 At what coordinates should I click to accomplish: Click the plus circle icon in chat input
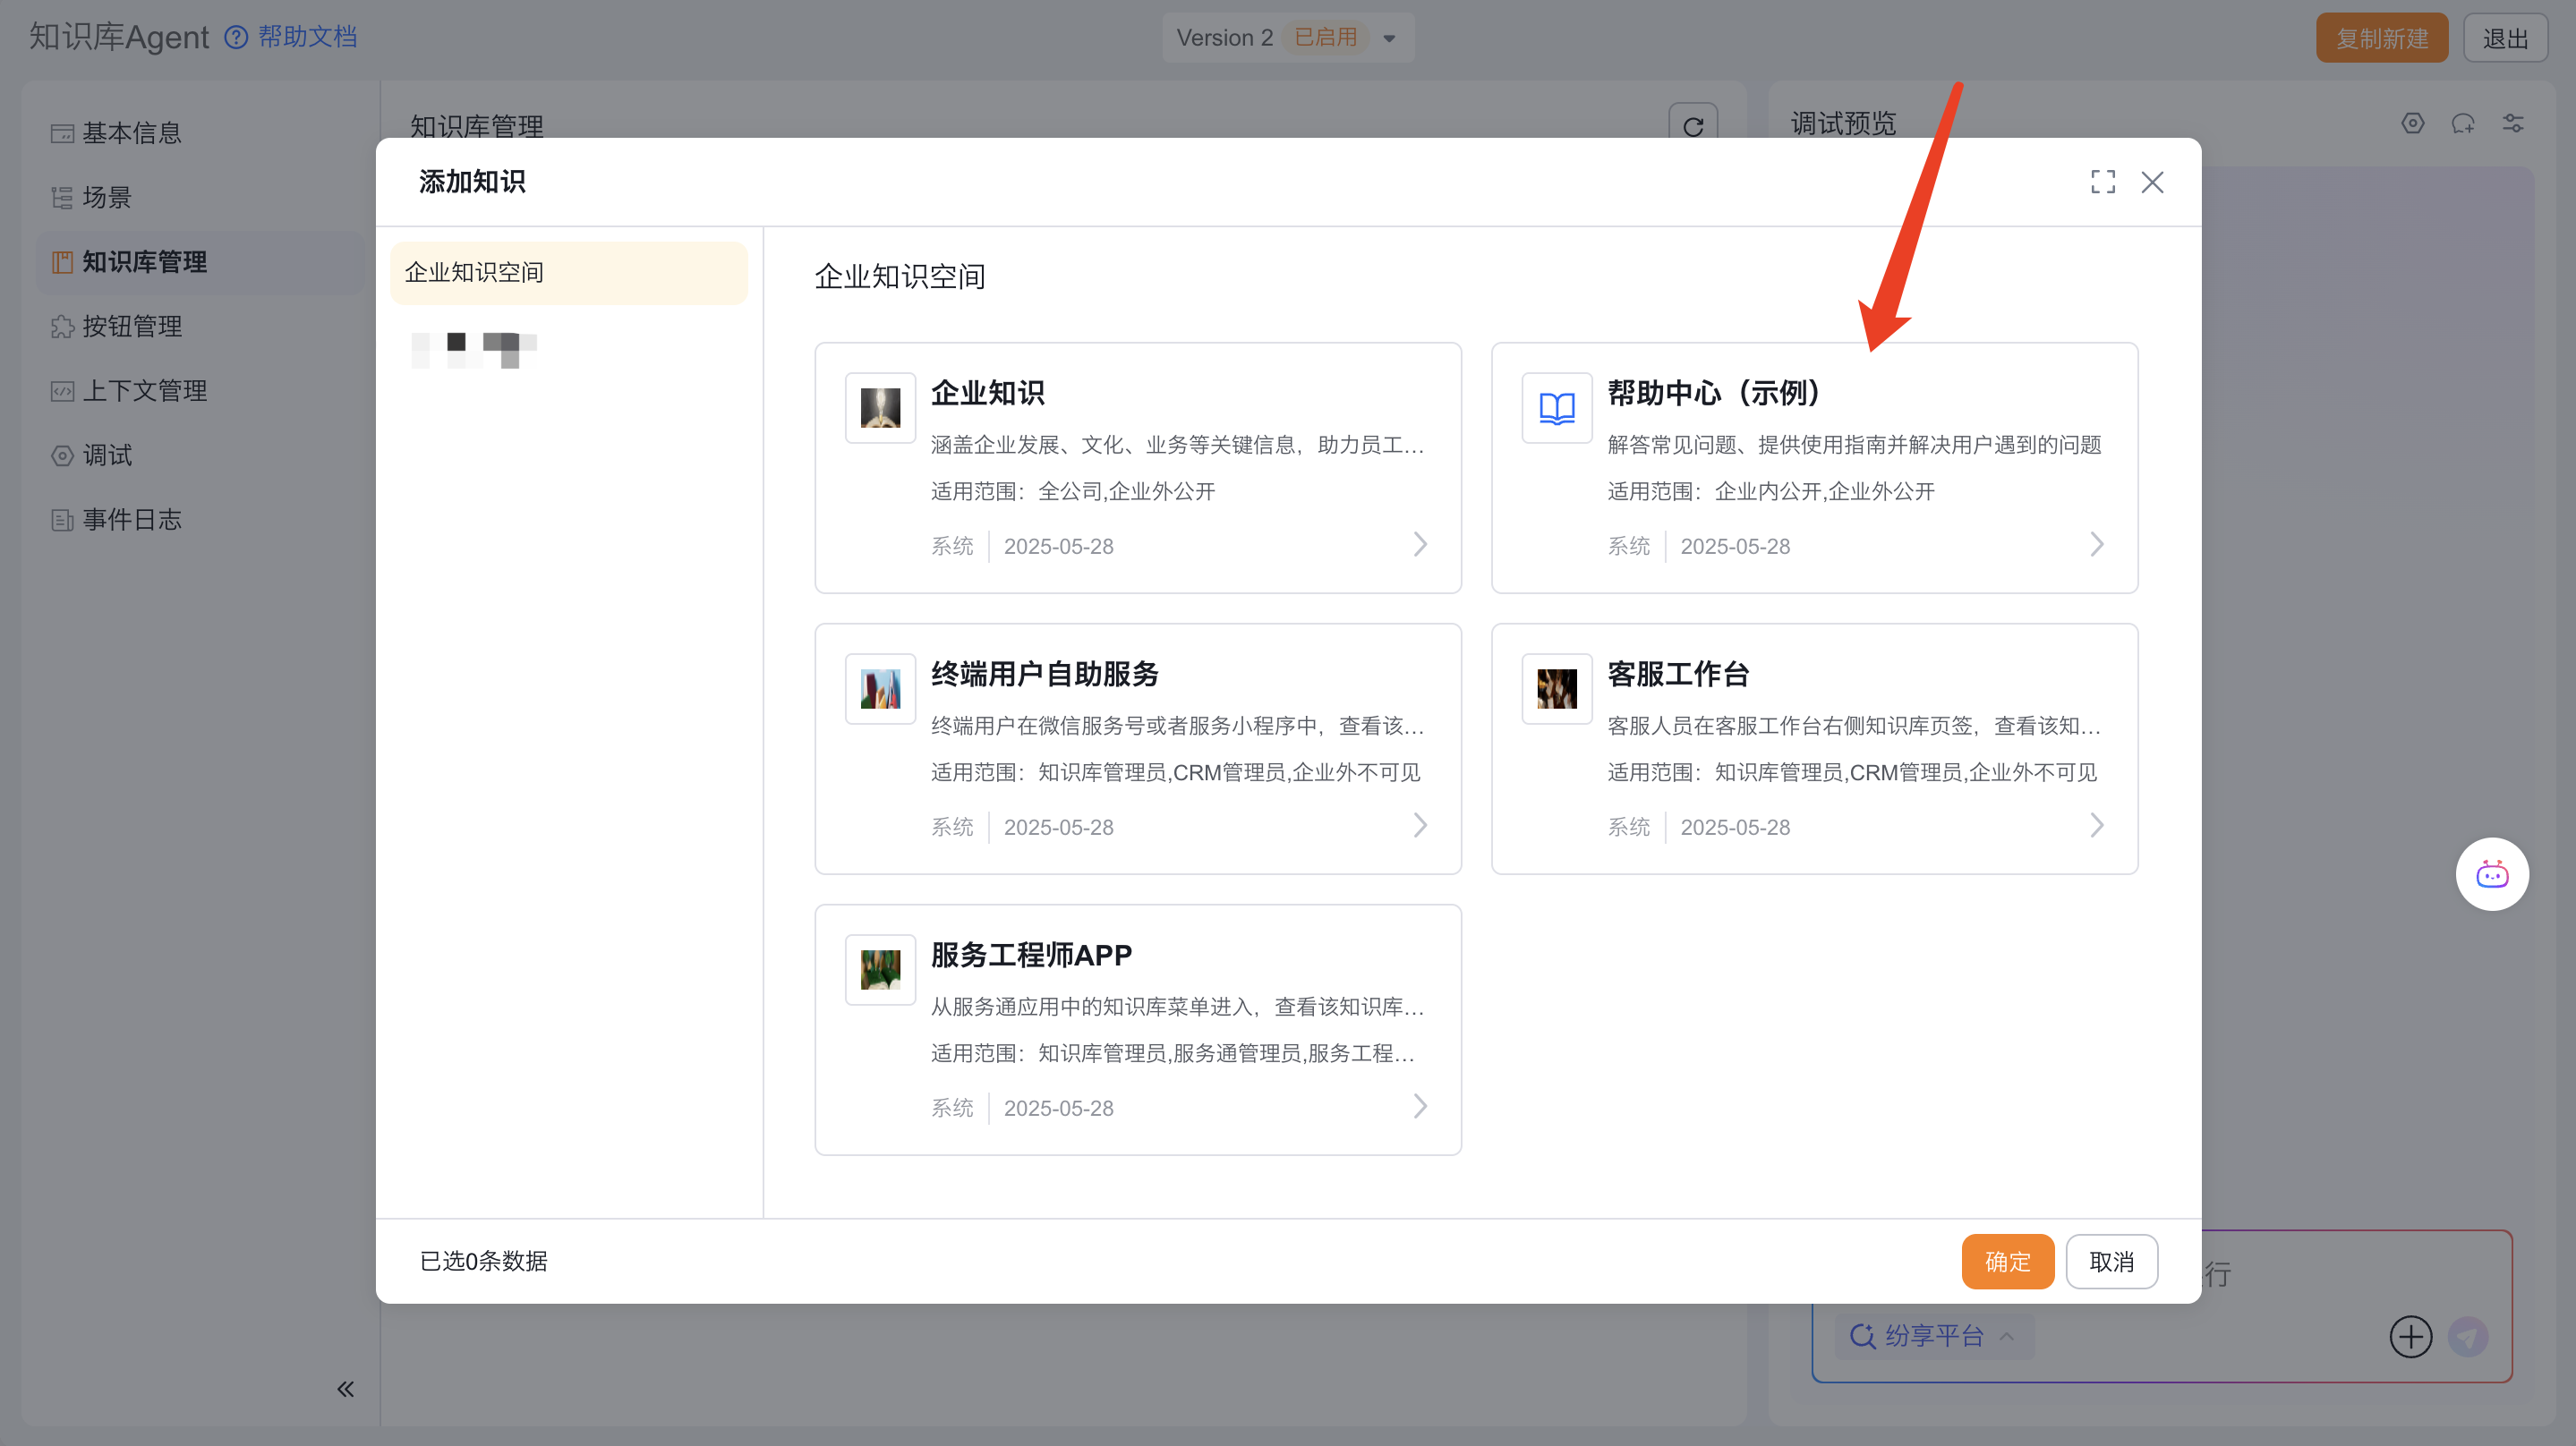(2410, 1336)
